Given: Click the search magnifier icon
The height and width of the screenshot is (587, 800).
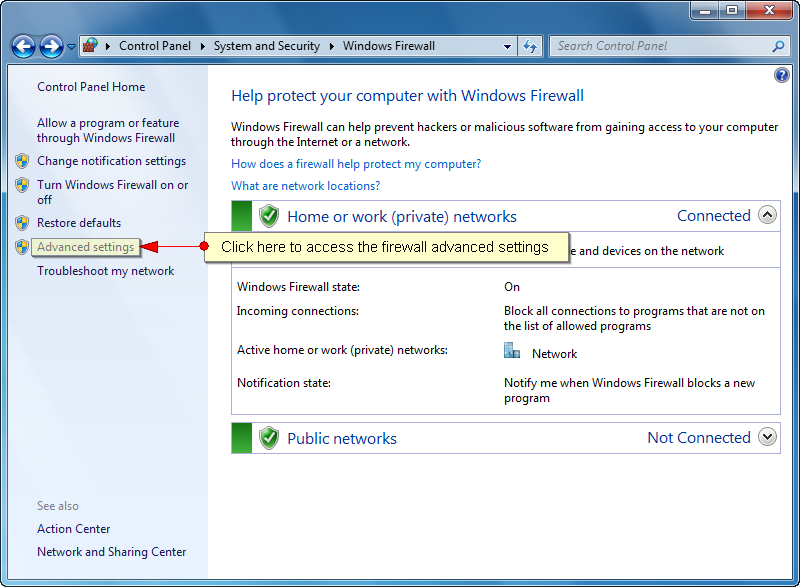Looking at the screenshot, I should point(778,46).
